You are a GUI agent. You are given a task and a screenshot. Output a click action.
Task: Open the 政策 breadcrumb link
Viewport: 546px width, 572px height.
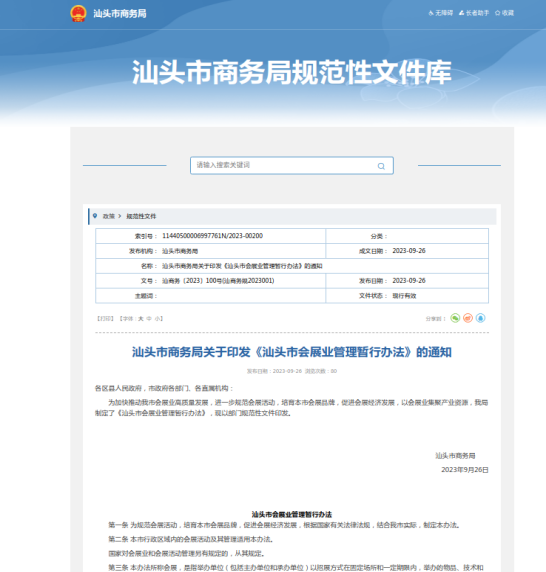point(109,216)
